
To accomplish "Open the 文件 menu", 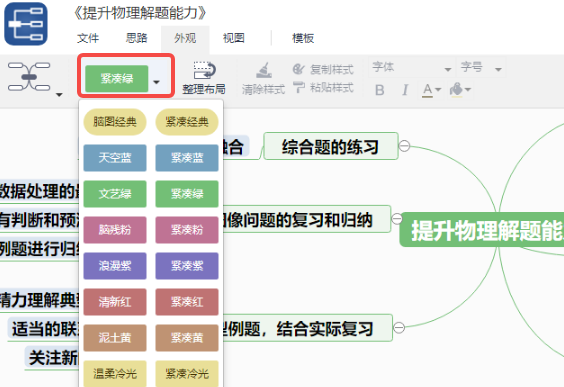I will point(88,38).
